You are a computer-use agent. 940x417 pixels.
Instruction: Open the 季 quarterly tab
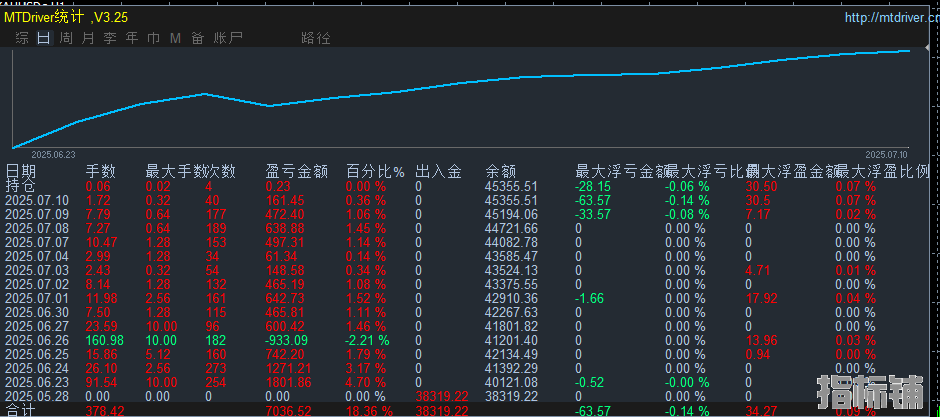(x=110, y=38)
